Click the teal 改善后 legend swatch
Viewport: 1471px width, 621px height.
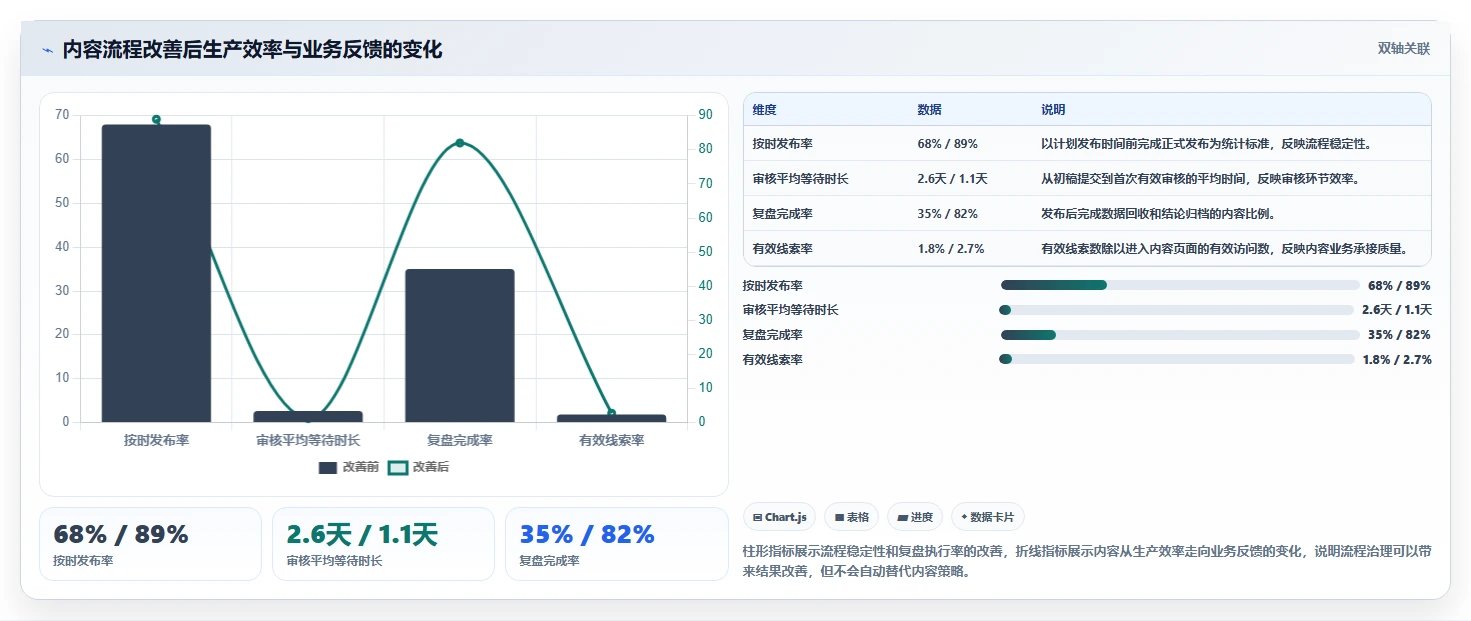point(398,467)
